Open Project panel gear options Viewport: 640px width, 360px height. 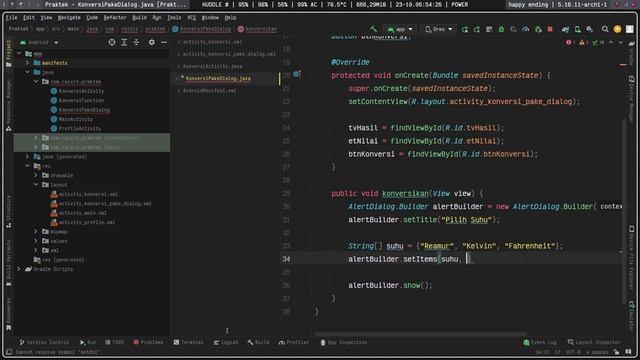(151, 42)
